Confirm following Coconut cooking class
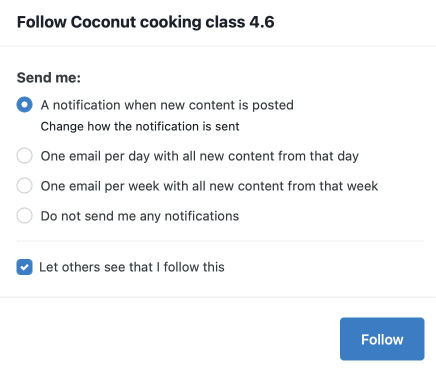 pos(382,339)
